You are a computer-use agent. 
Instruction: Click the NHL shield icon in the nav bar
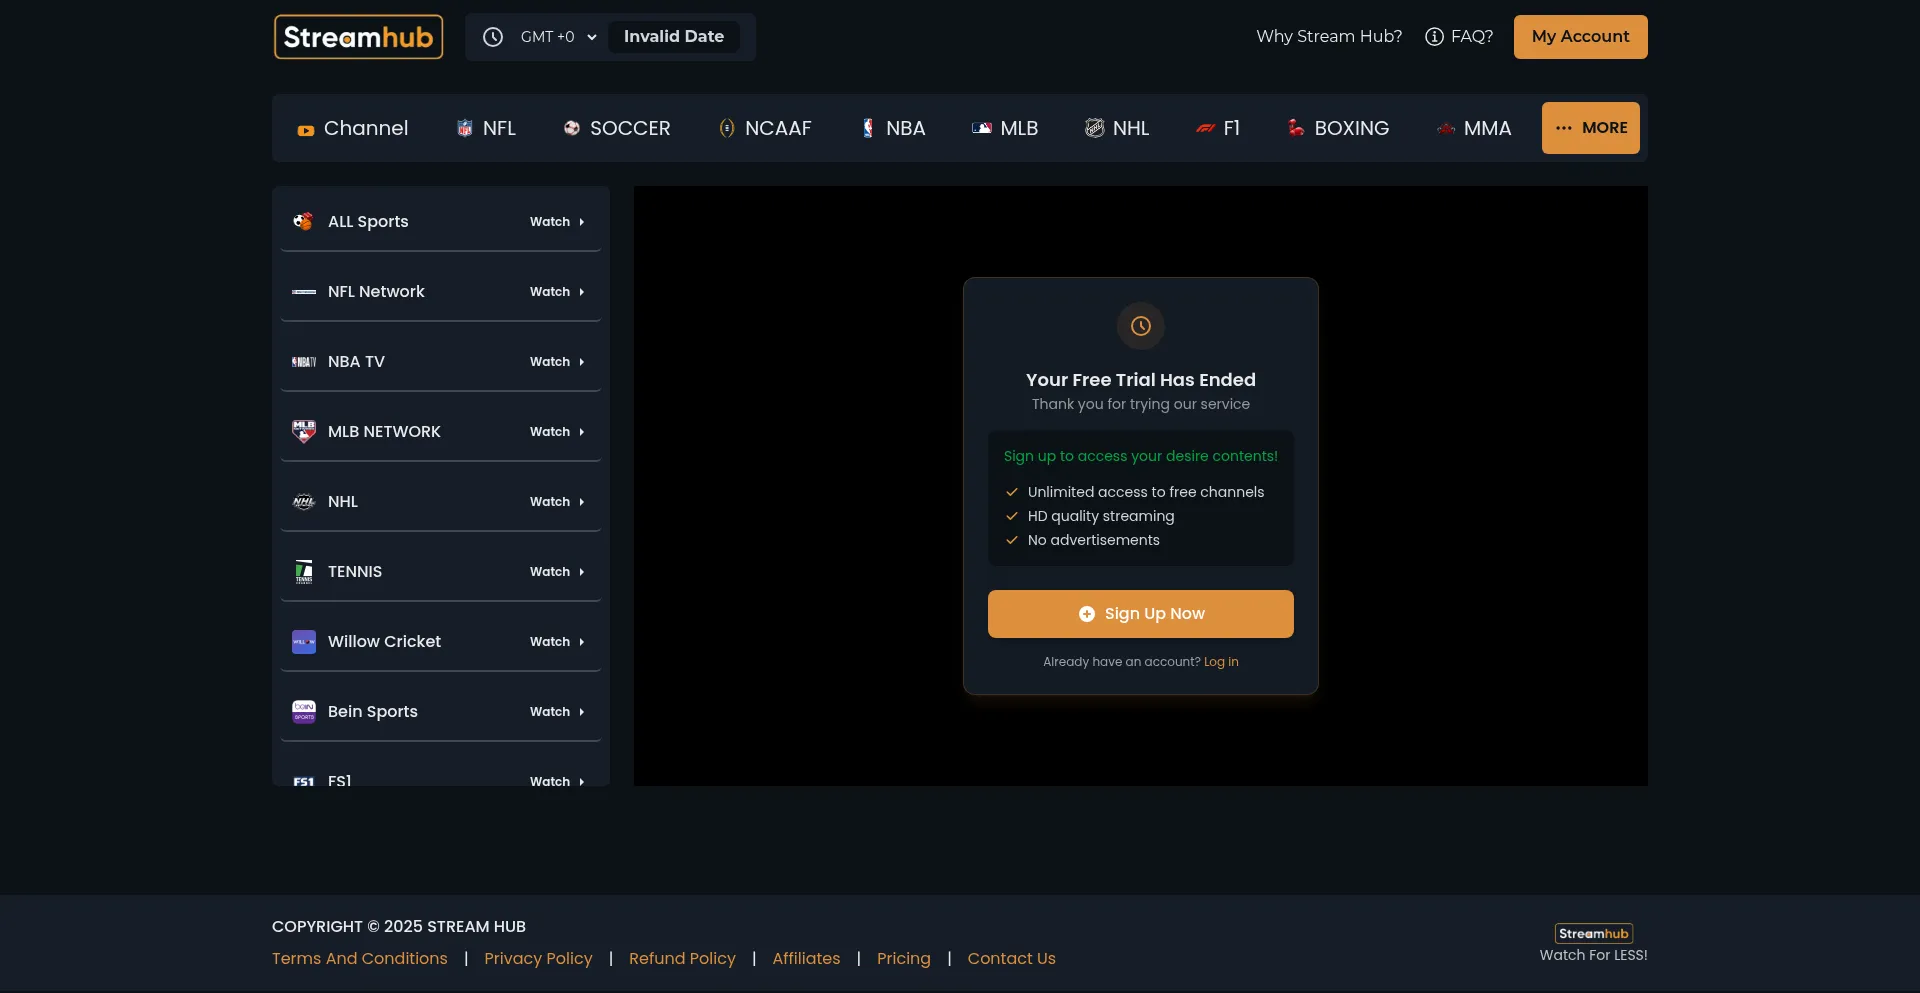[1095, 128]
